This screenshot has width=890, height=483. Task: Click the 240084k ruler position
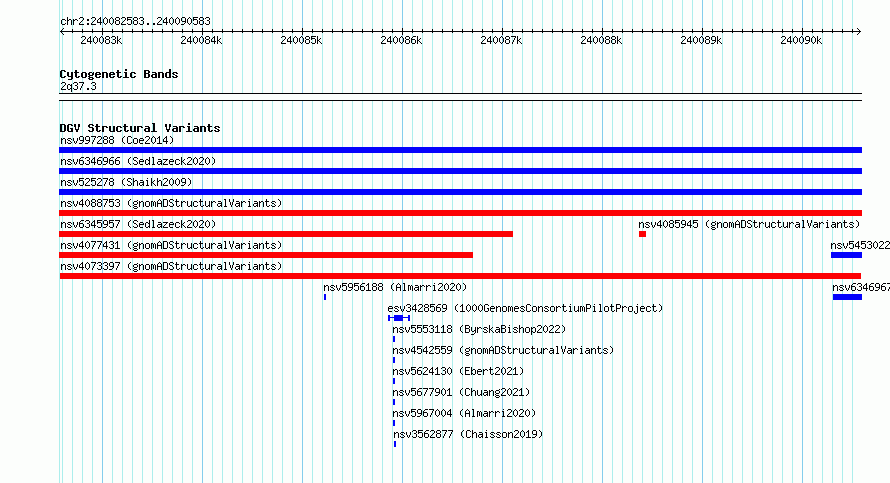[x=201, y=40]
